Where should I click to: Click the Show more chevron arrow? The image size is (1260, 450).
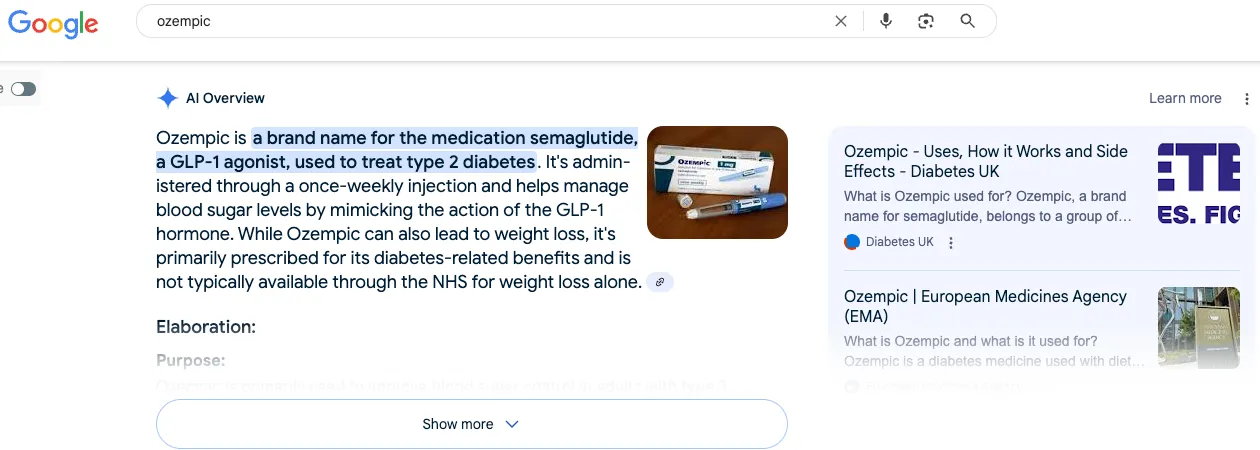[512, 424]
